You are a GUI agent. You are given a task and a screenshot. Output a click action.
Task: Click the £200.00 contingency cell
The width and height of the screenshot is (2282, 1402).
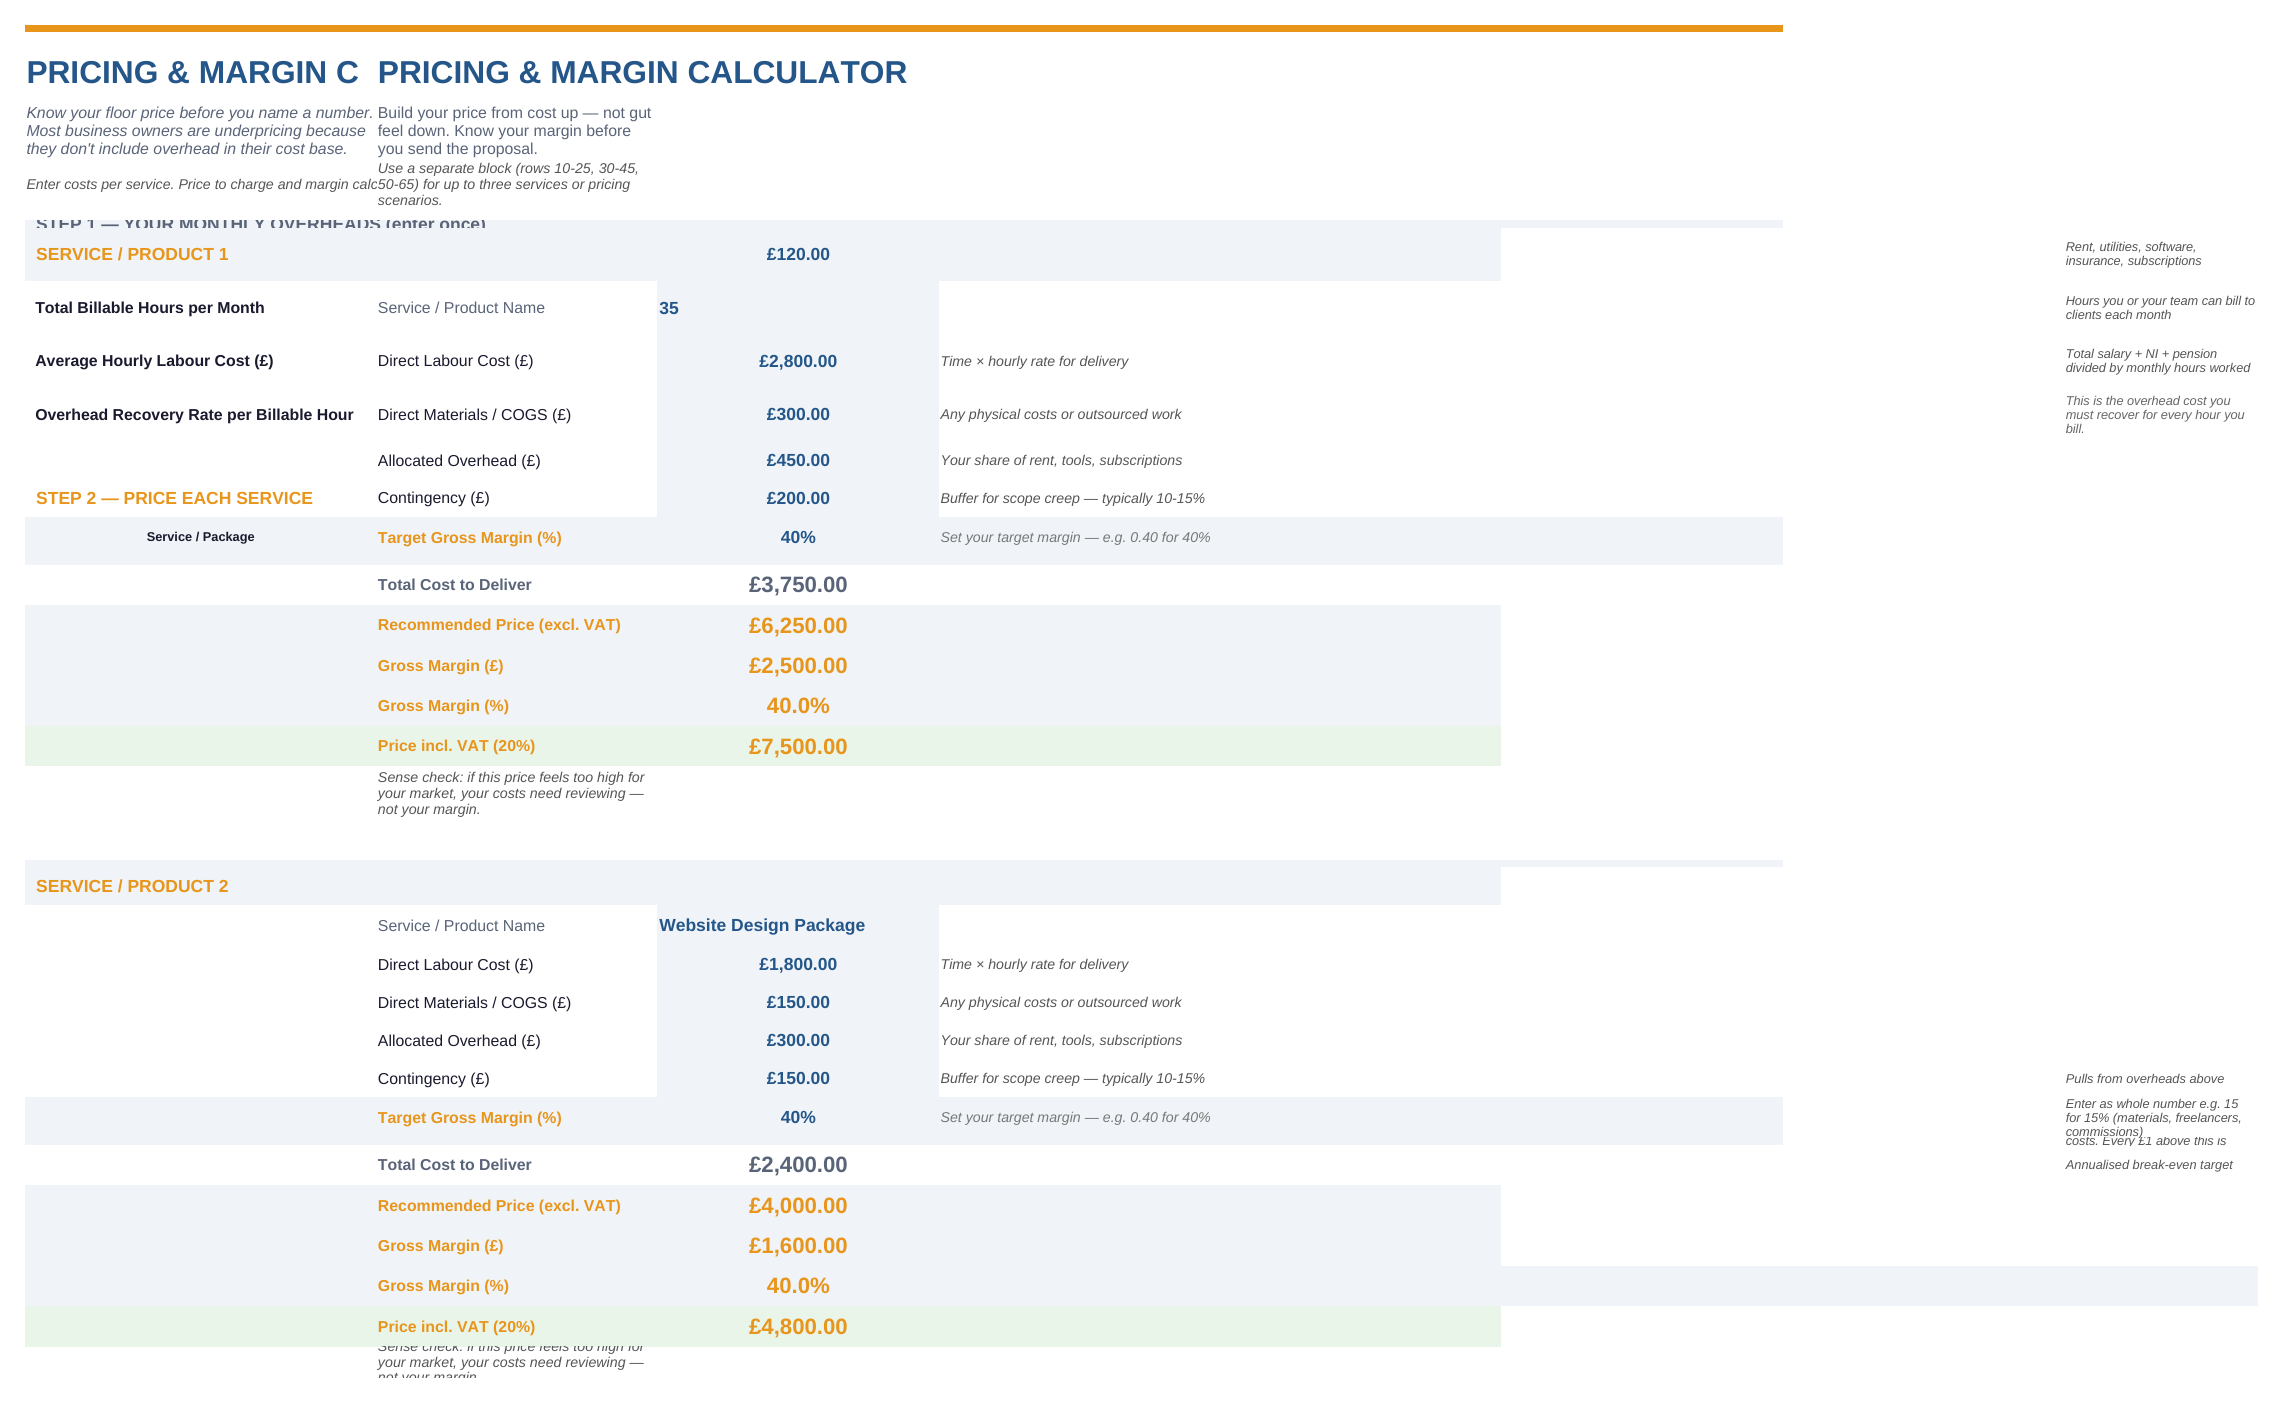798,498
